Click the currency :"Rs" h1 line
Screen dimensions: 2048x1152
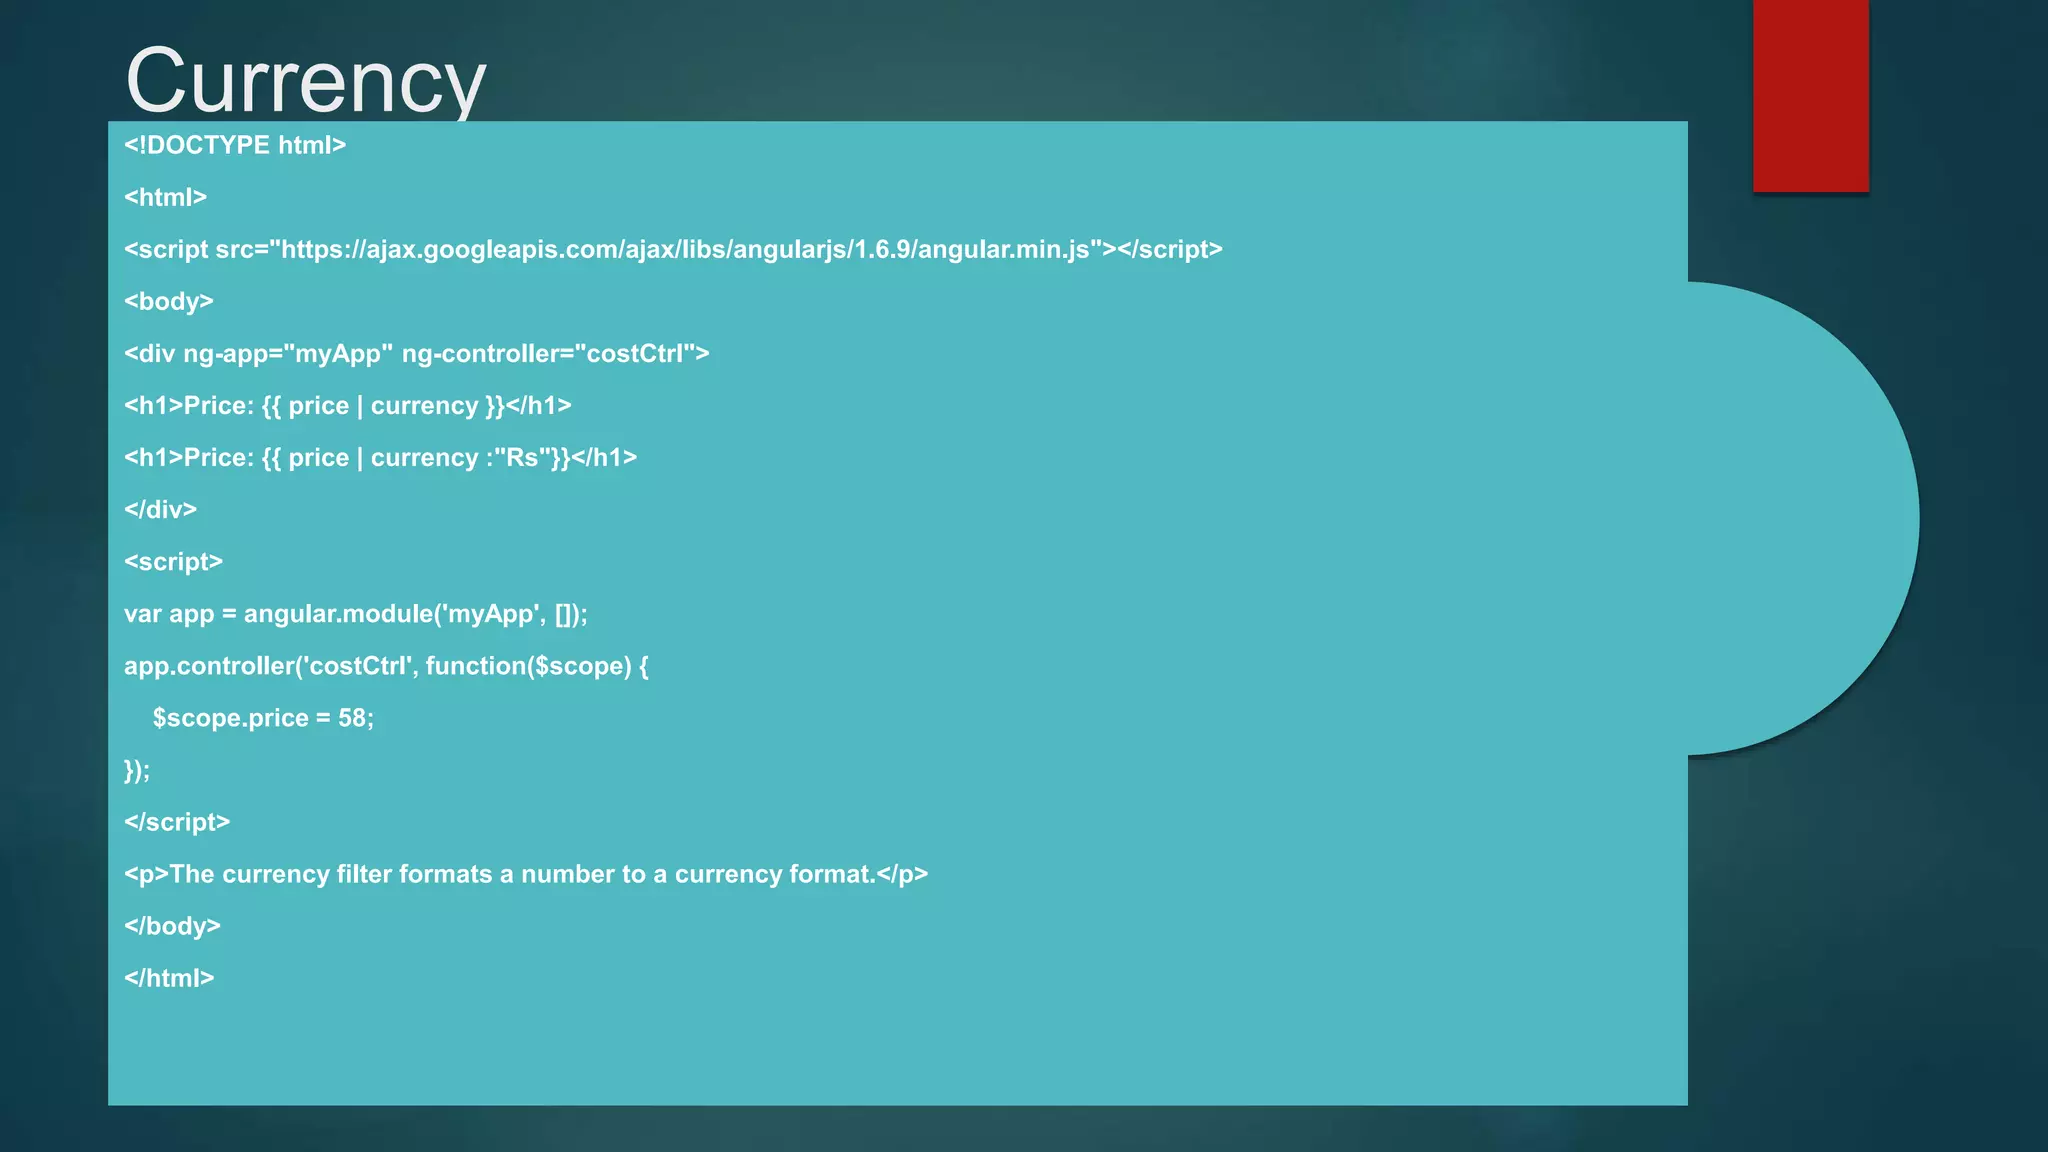380,457
